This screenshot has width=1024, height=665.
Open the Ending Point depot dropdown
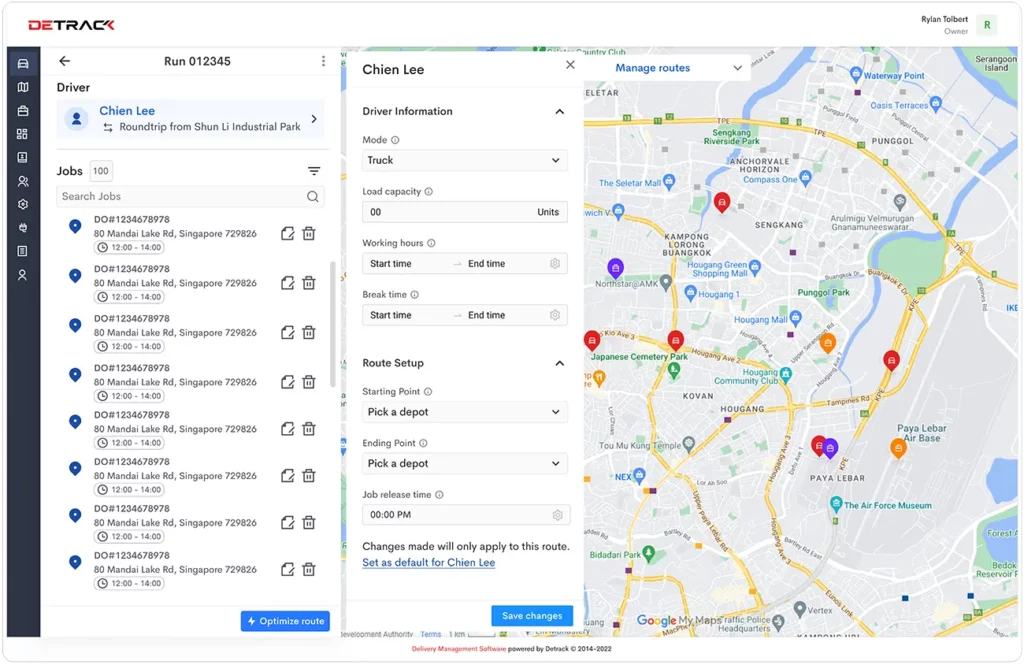pyautogui.click(x=464, y=463)
